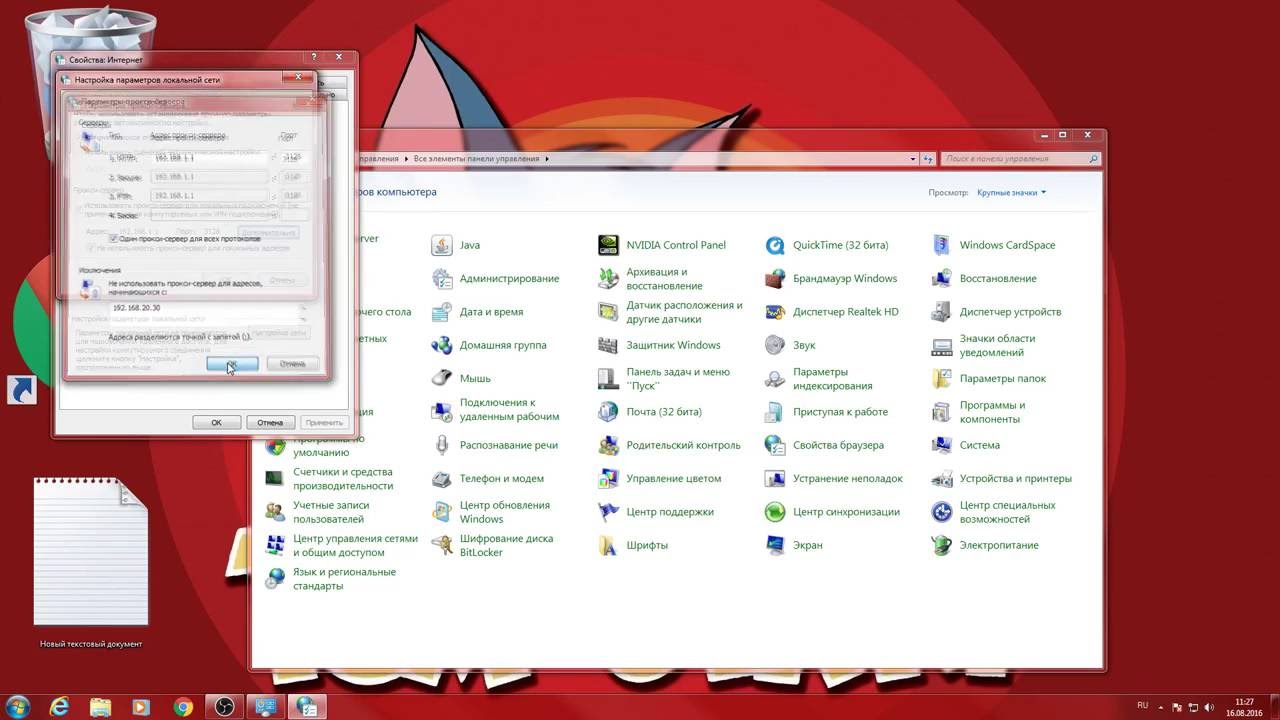
Task: Open QuickTime (32 бита) item
Action: (x=826, y=245)
